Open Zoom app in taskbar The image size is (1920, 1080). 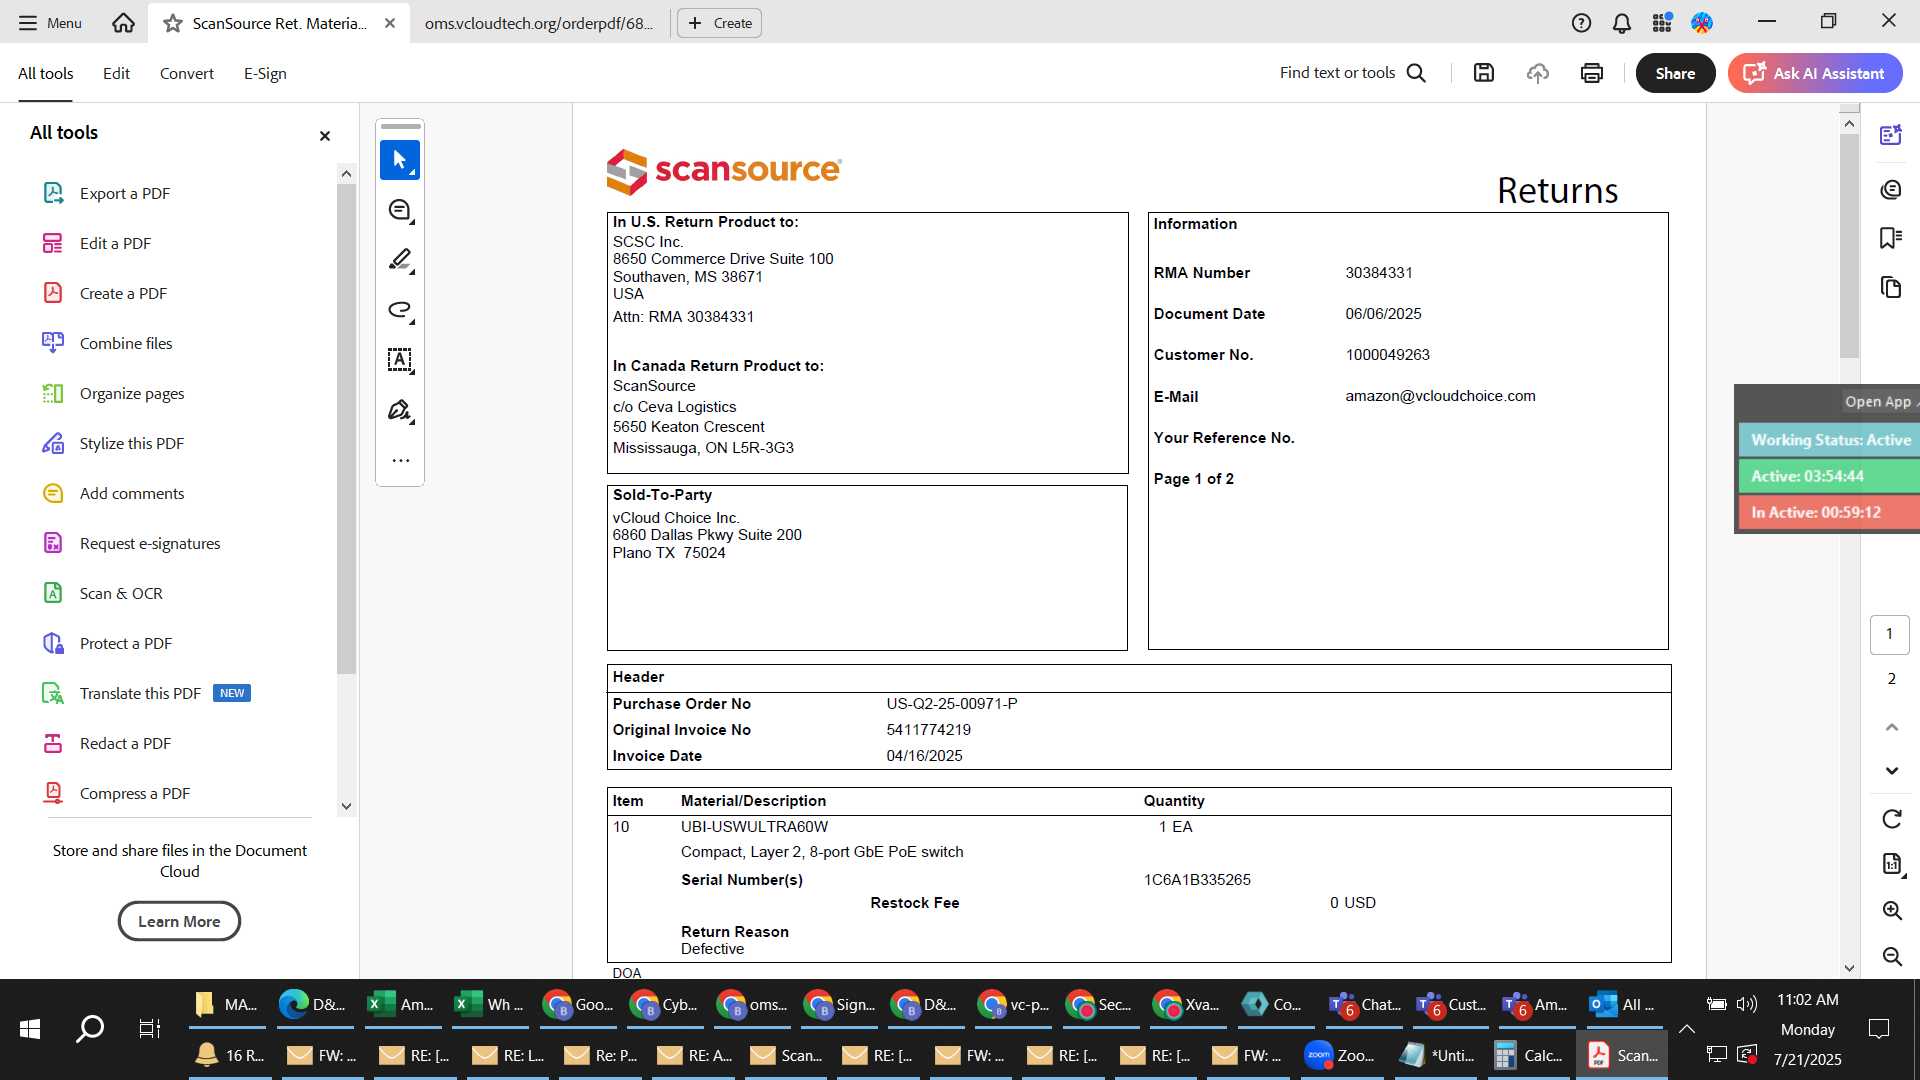coord(1340,1055)
